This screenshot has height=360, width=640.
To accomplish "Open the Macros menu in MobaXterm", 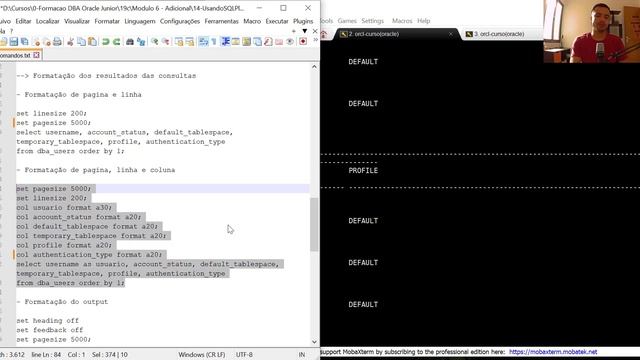I will (x=402, y=21).
